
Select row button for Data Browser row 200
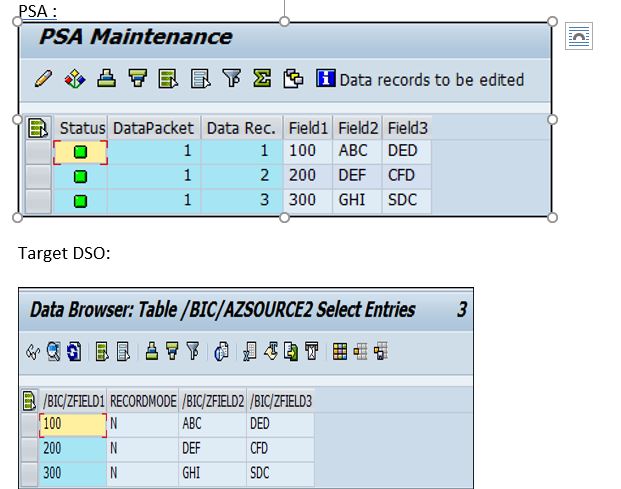pos(29,449)
